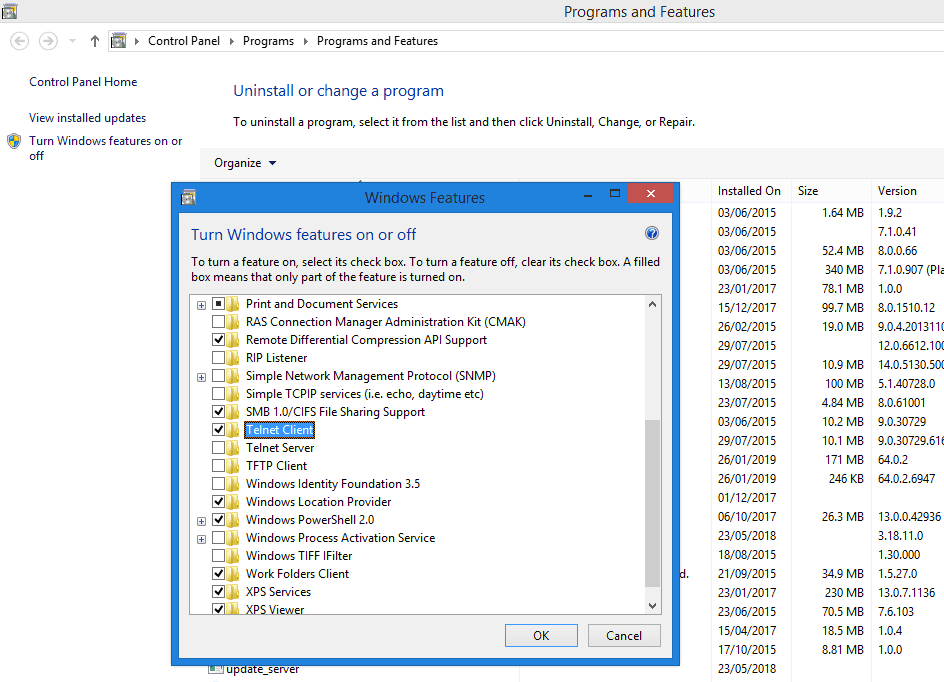This screenshot has height=682, width=944.
Task: Click the folder icon beside Work Folders Client
Action: pos(233,574)
